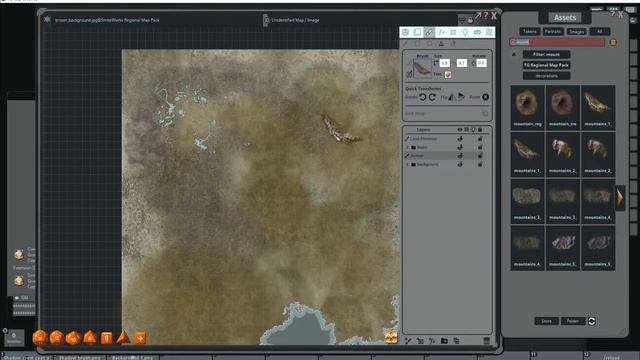Expand the Water layer folder

[407, 147]
